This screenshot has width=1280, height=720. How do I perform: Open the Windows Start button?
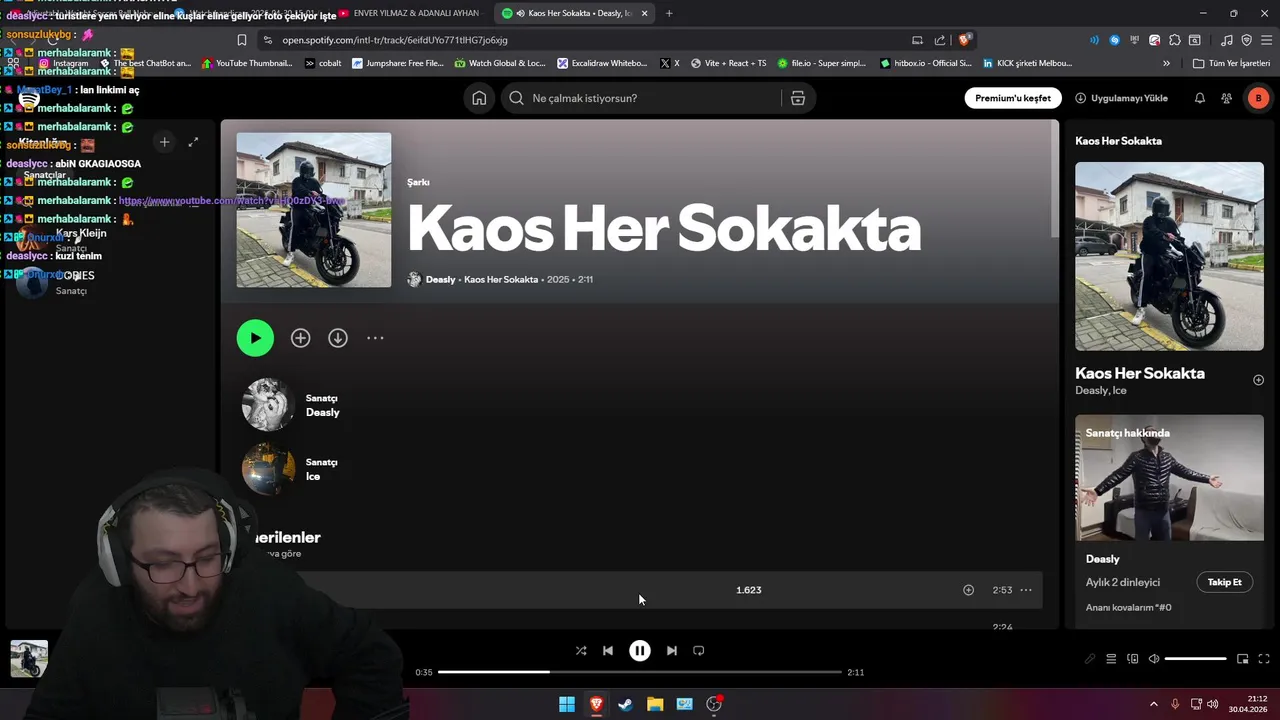click(x=567, y=704)
